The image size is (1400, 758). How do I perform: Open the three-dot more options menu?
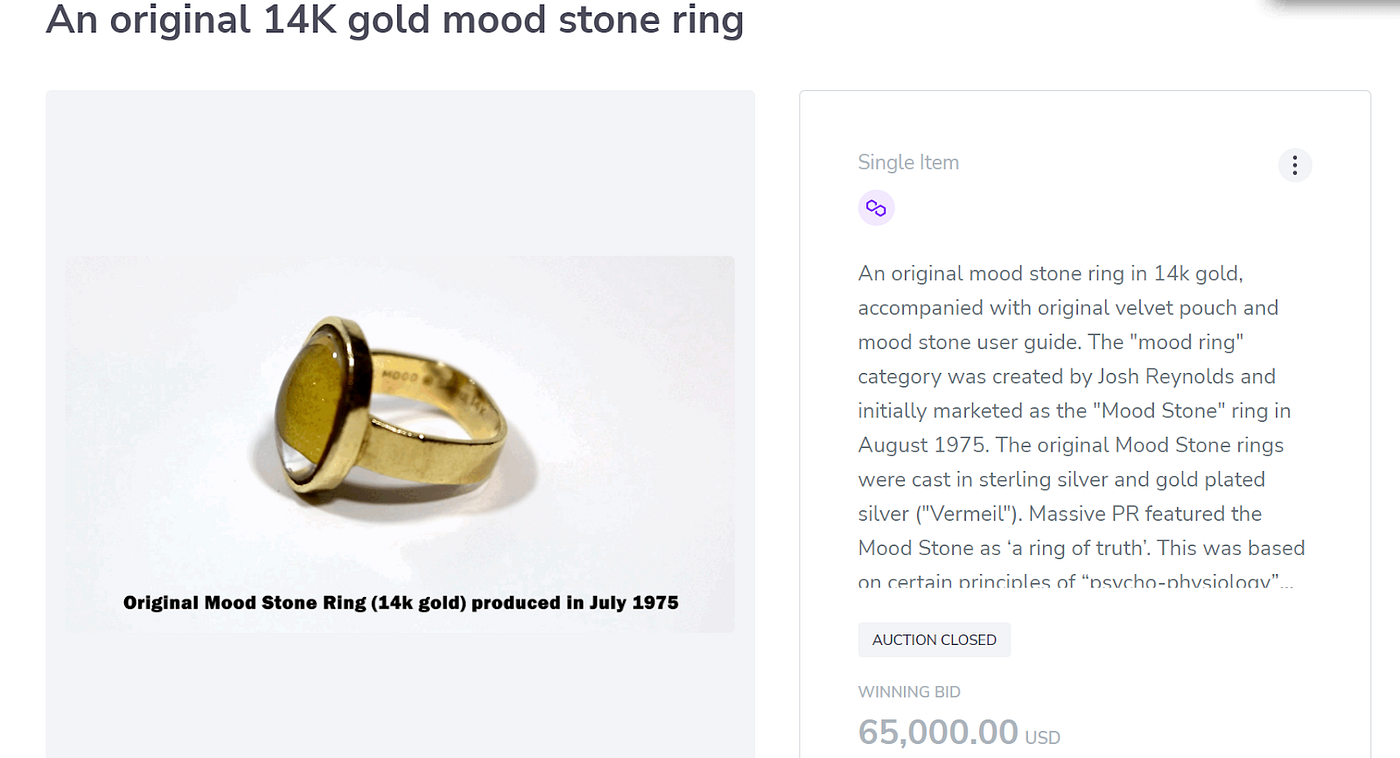point(1294,165)
